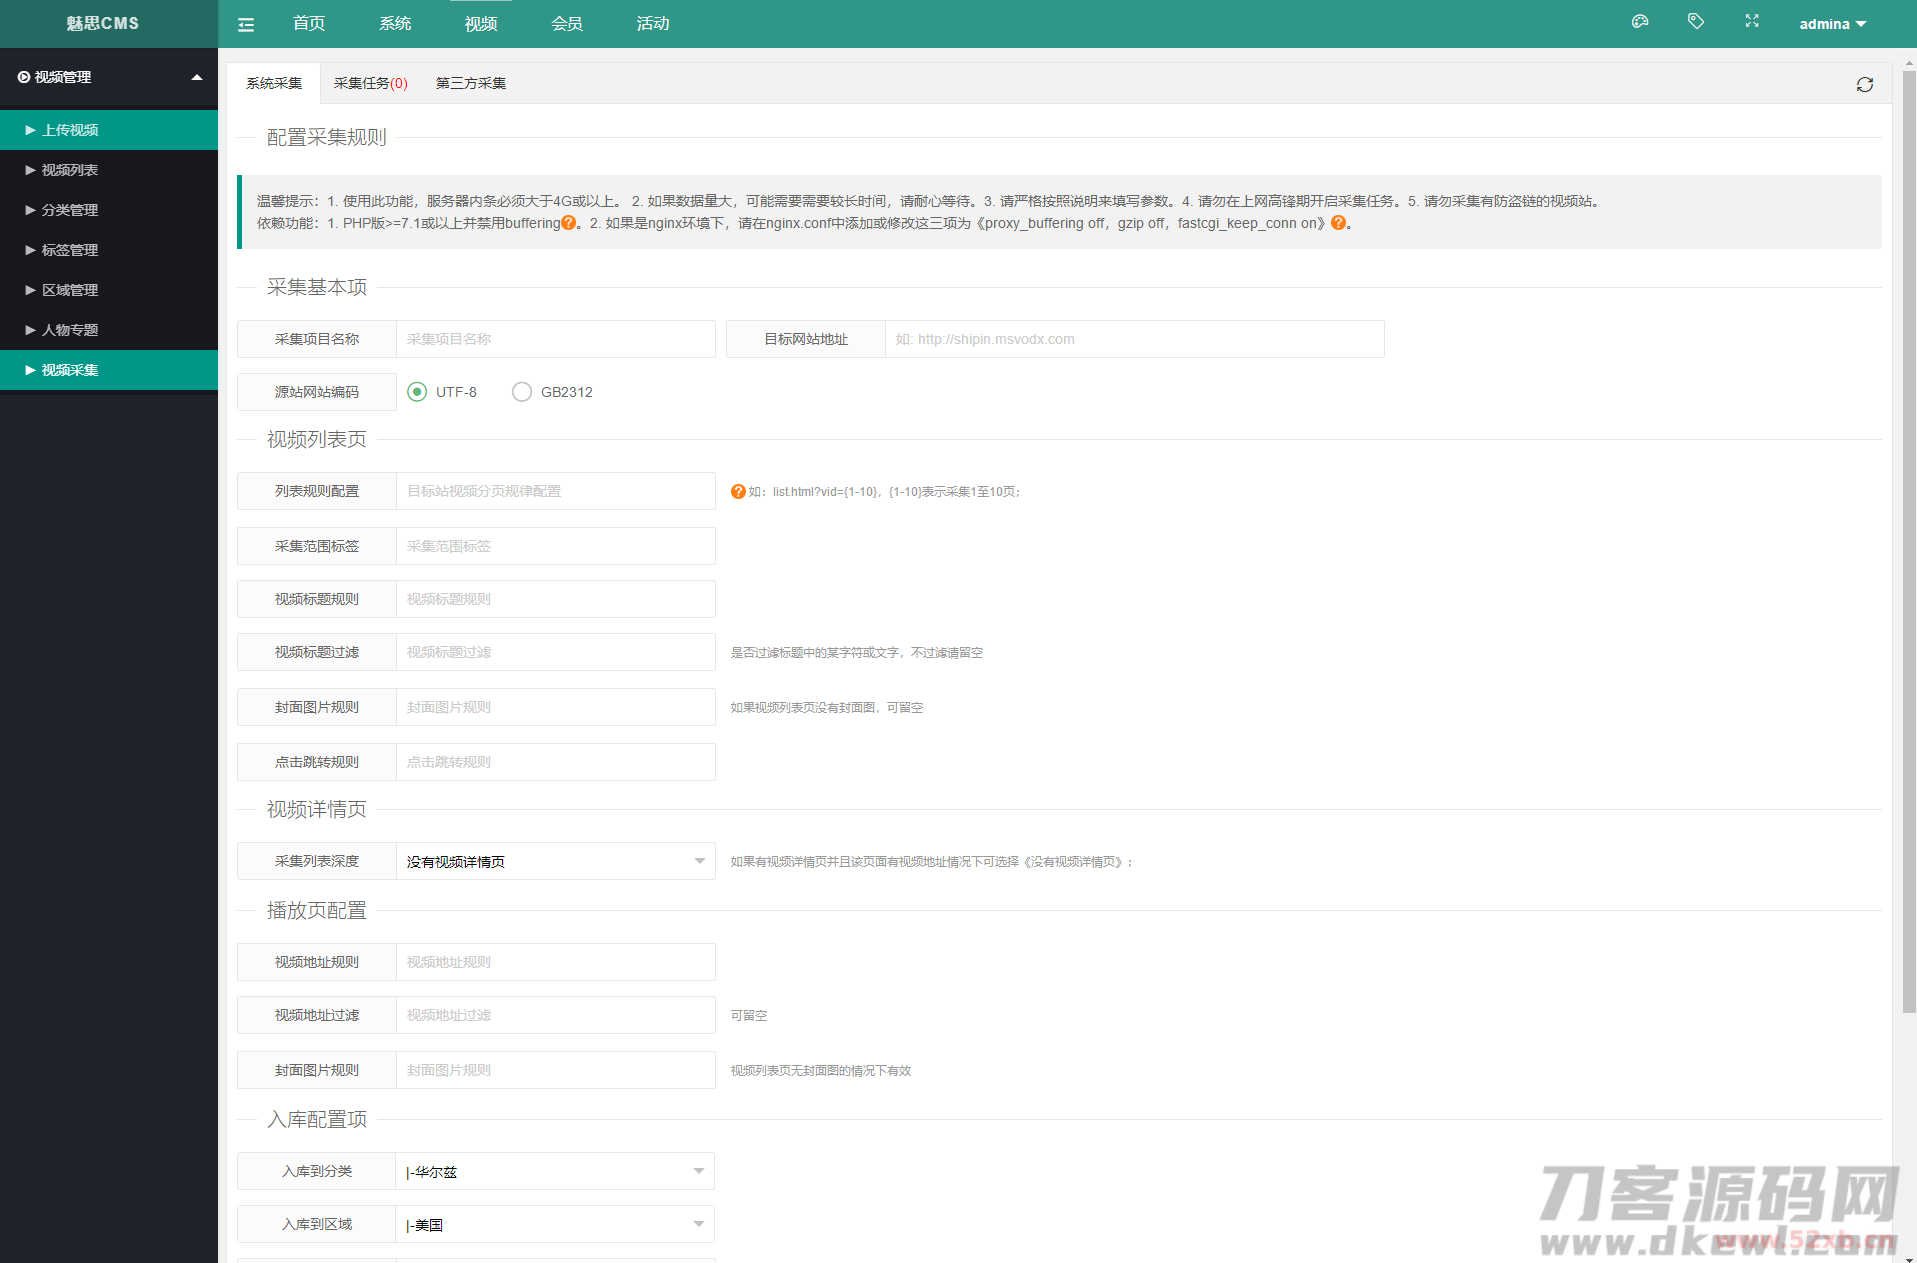The height and width of the screenshot is (1263, 1917).
Task: Toggle fullscreen mode icon
Action: 1752,22
